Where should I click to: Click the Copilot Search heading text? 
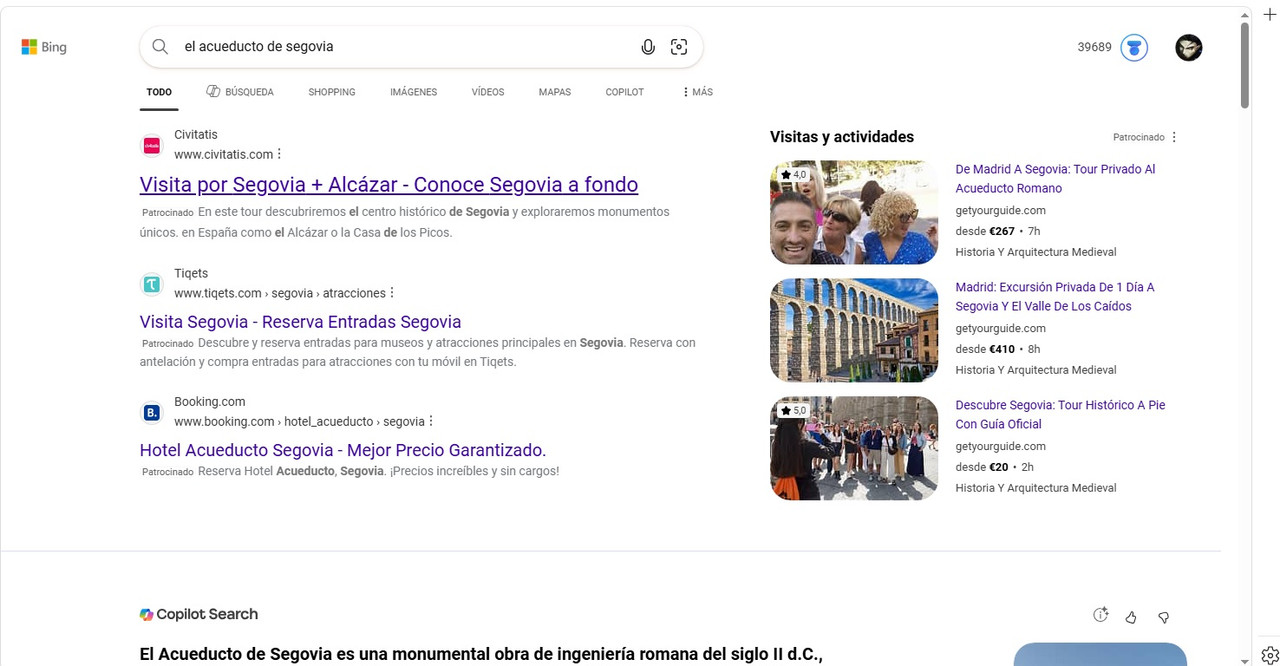(x=207, y=614)
